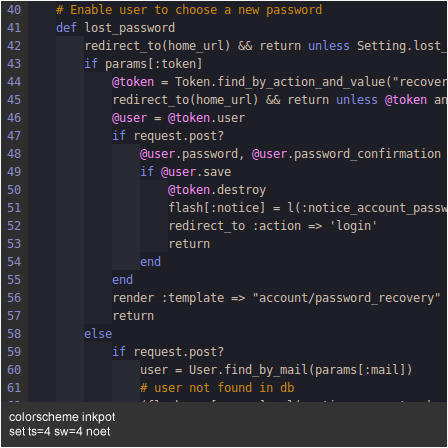
Task: Click '@user.save' on line 49
Action: pos(196,172)
